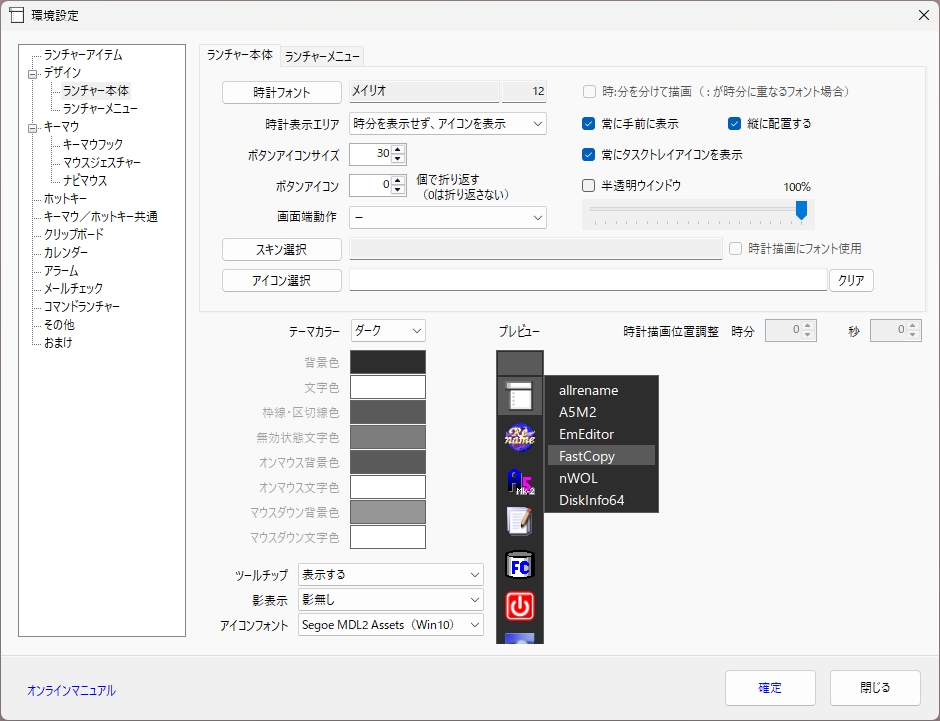Click the 枠線・区切線色 color swatch
This screenshot has height=721, width=940.
pos(388,412)
